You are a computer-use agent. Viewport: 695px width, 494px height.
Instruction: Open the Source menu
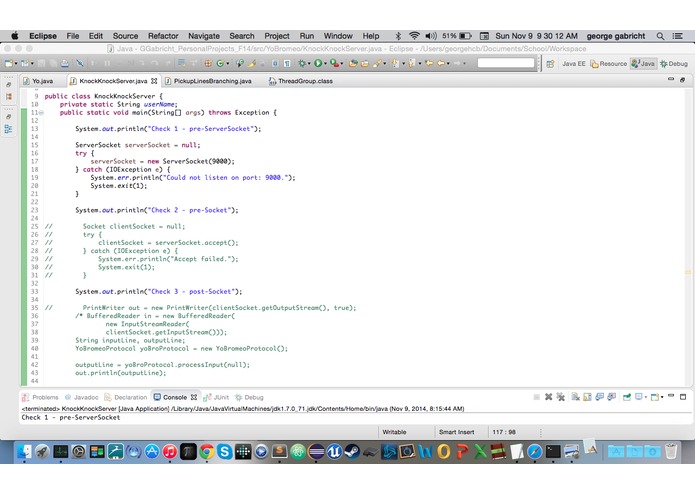[x=125, y=36]
